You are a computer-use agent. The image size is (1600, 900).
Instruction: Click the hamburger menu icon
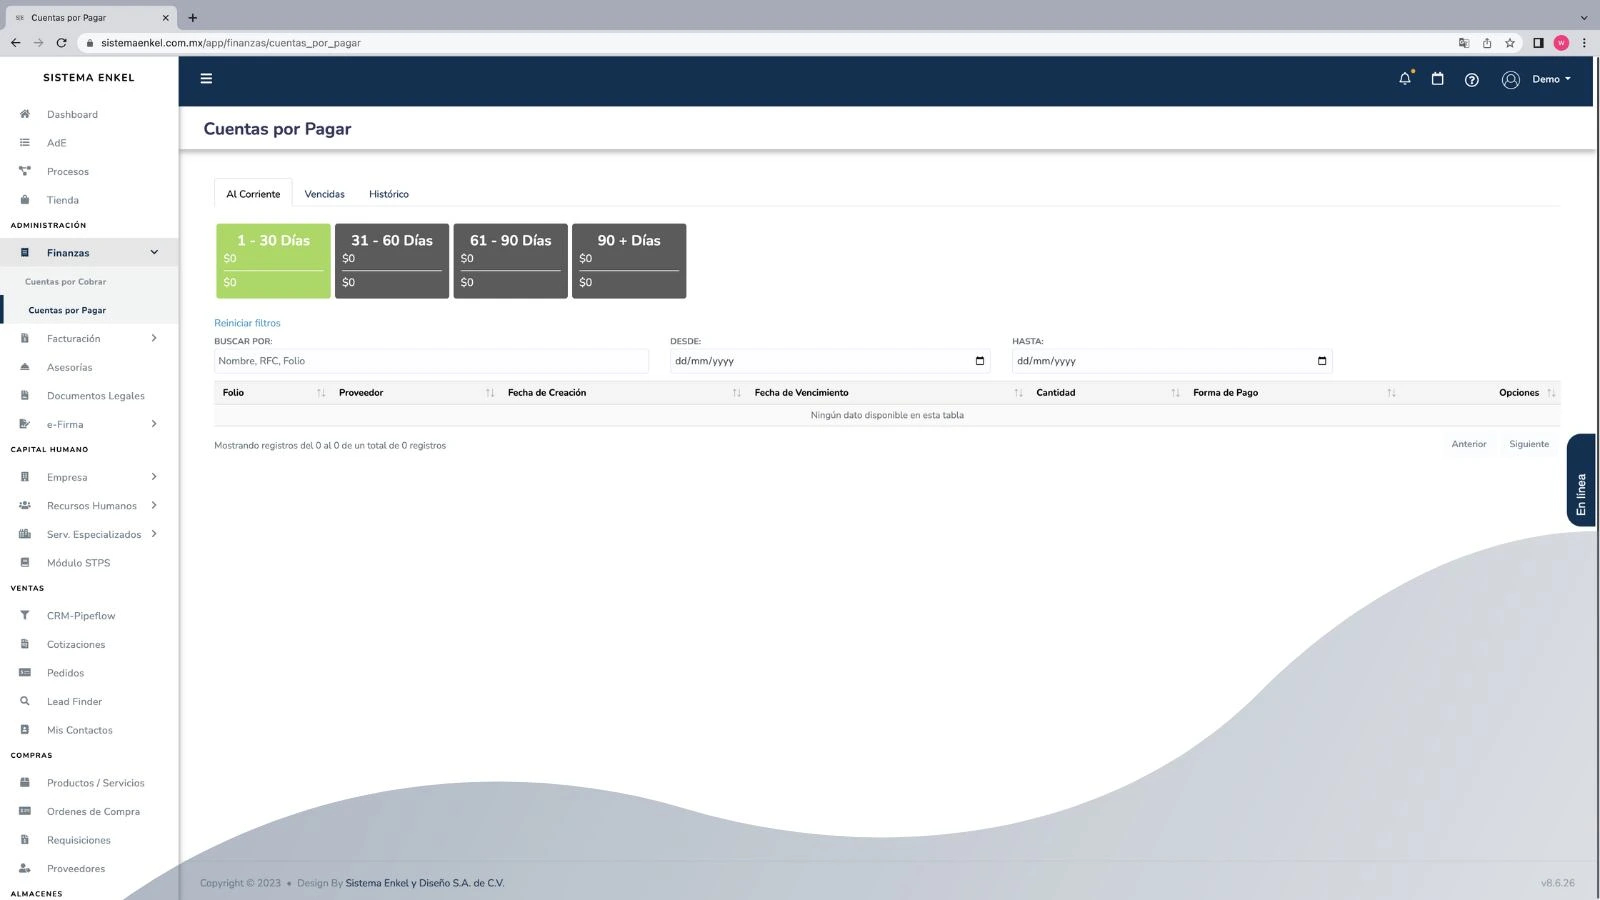click(206, 78)
